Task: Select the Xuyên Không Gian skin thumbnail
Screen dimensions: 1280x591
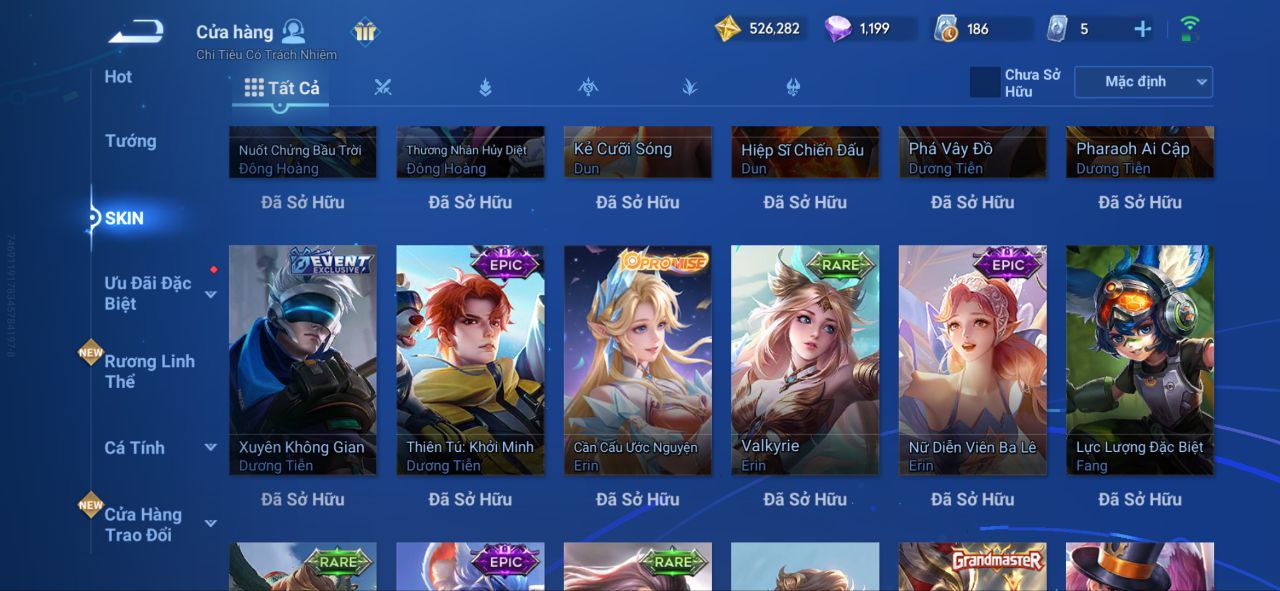Action: [x=303, y=360]
